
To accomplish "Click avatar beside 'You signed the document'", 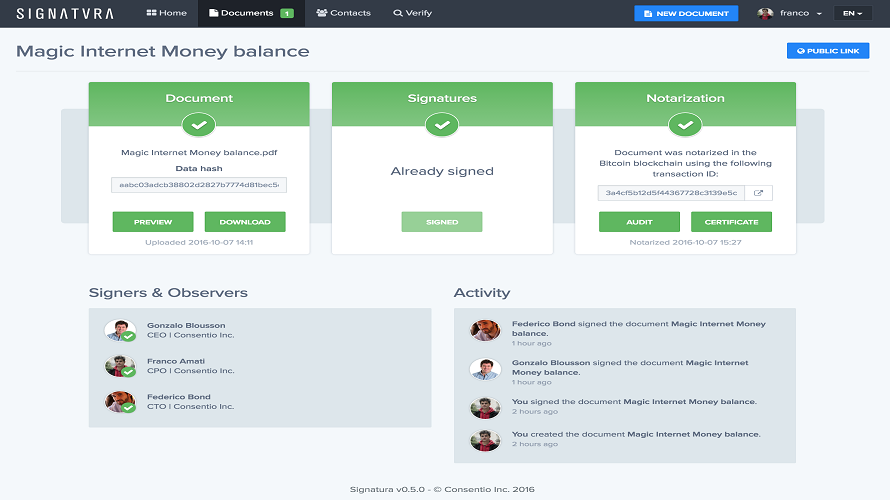I will [x=485, y=407].
